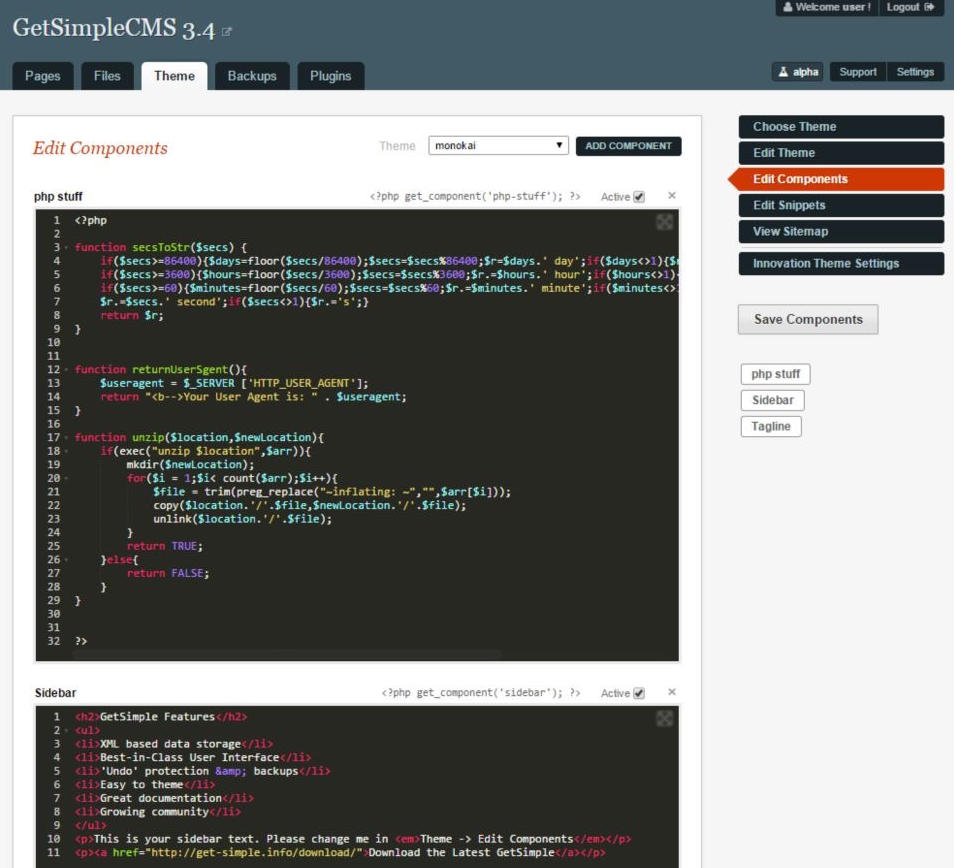Delete the php stuff component with the × icon
954x868 pixels.
click(672, 196)
